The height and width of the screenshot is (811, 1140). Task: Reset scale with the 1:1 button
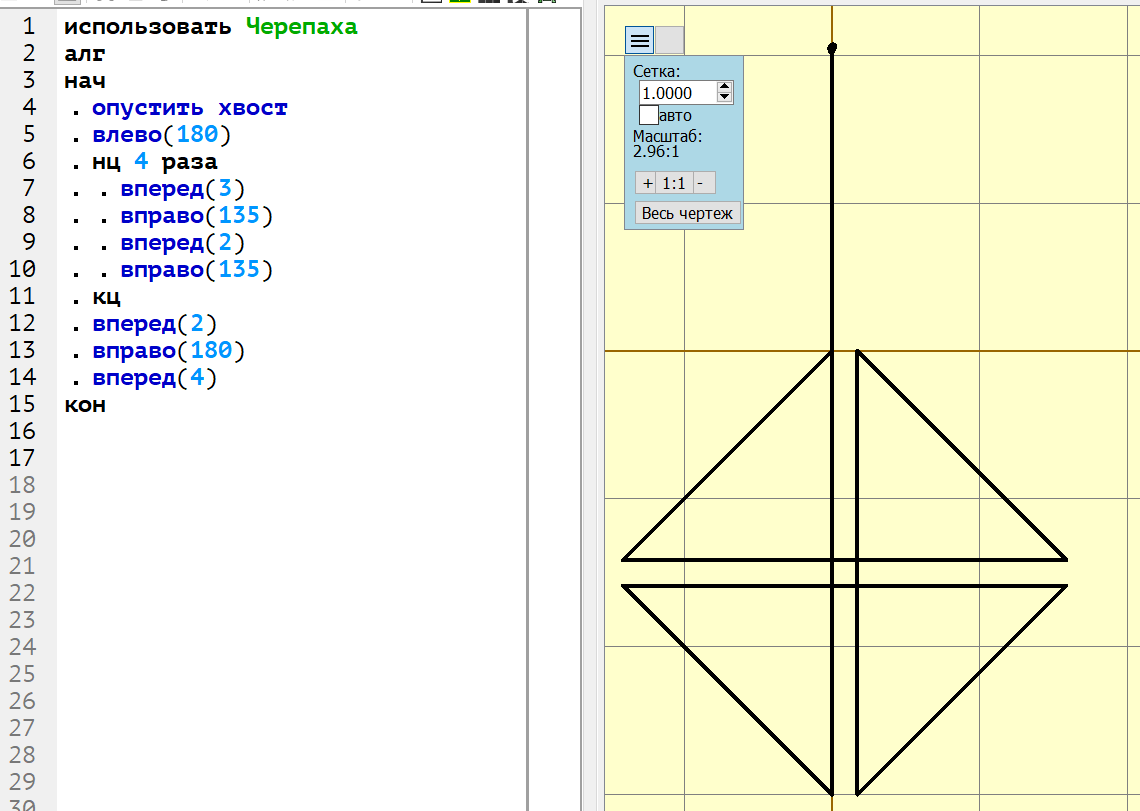click(x=674, y=183)
